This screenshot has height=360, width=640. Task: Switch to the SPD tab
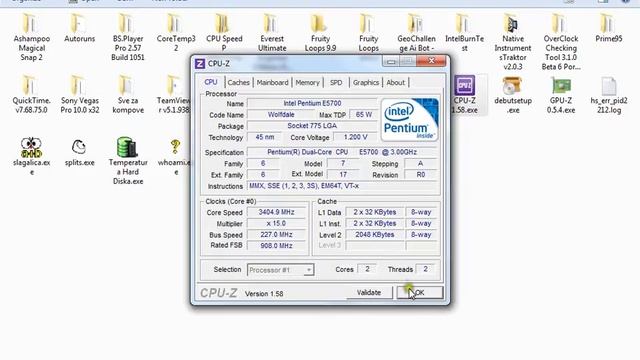pos(336,82)
